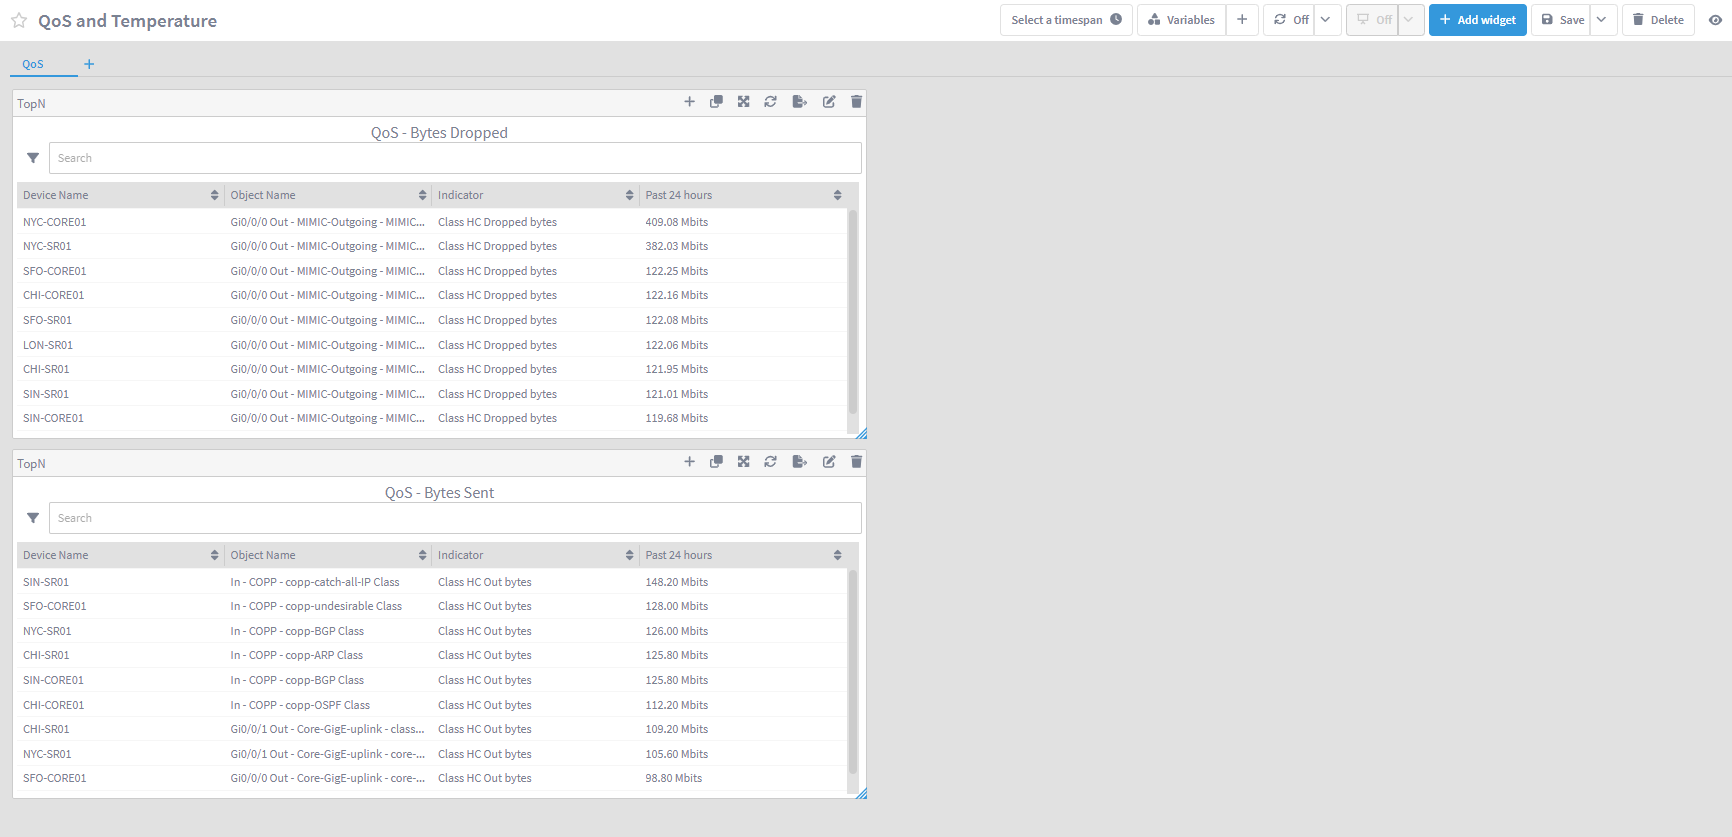Open the auto-refresh interval dropdown arrow
The width and height of the screenshot is (1732, 837).
pos(1326,20)
